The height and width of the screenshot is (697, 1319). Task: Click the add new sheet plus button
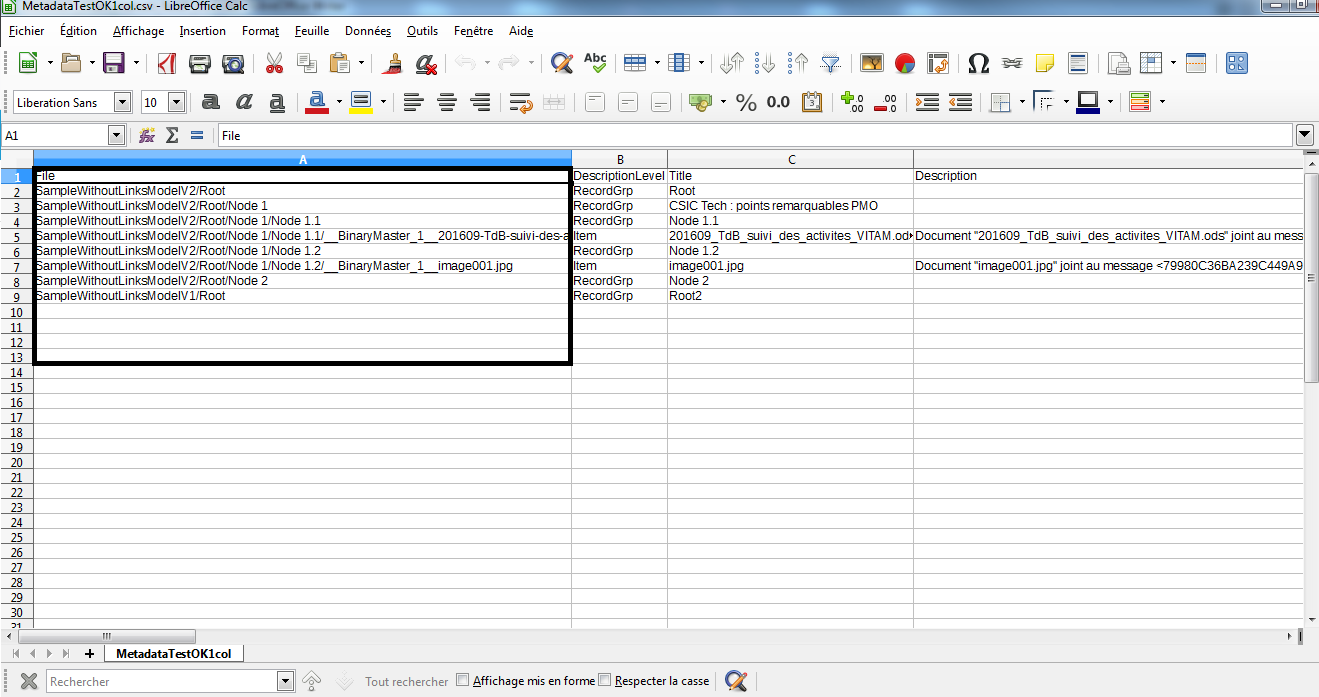(x=89, y=653)
